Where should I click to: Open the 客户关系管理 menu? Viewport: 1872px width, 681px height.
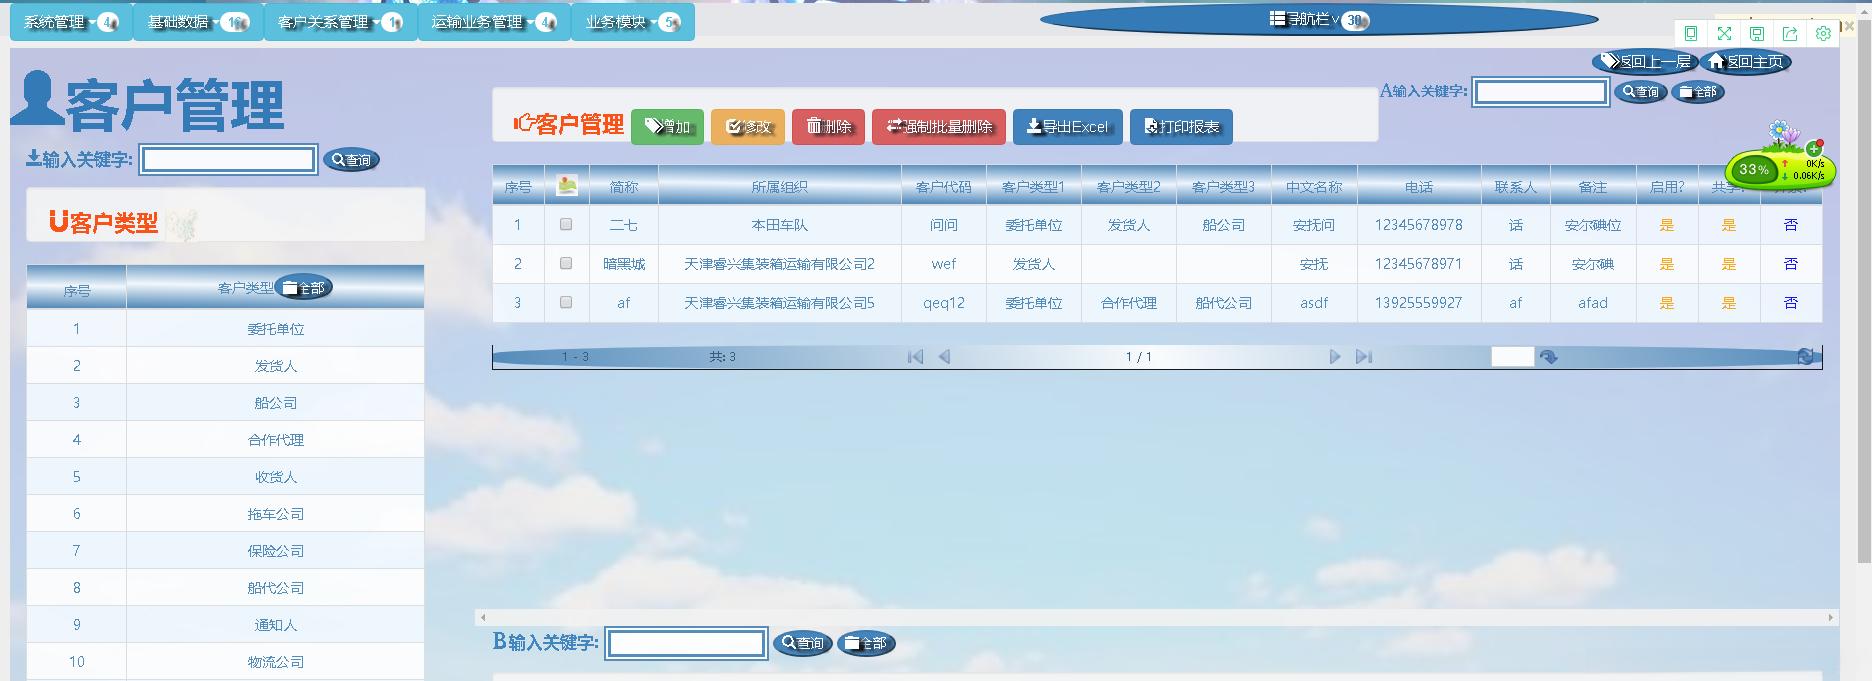(340, 22)
